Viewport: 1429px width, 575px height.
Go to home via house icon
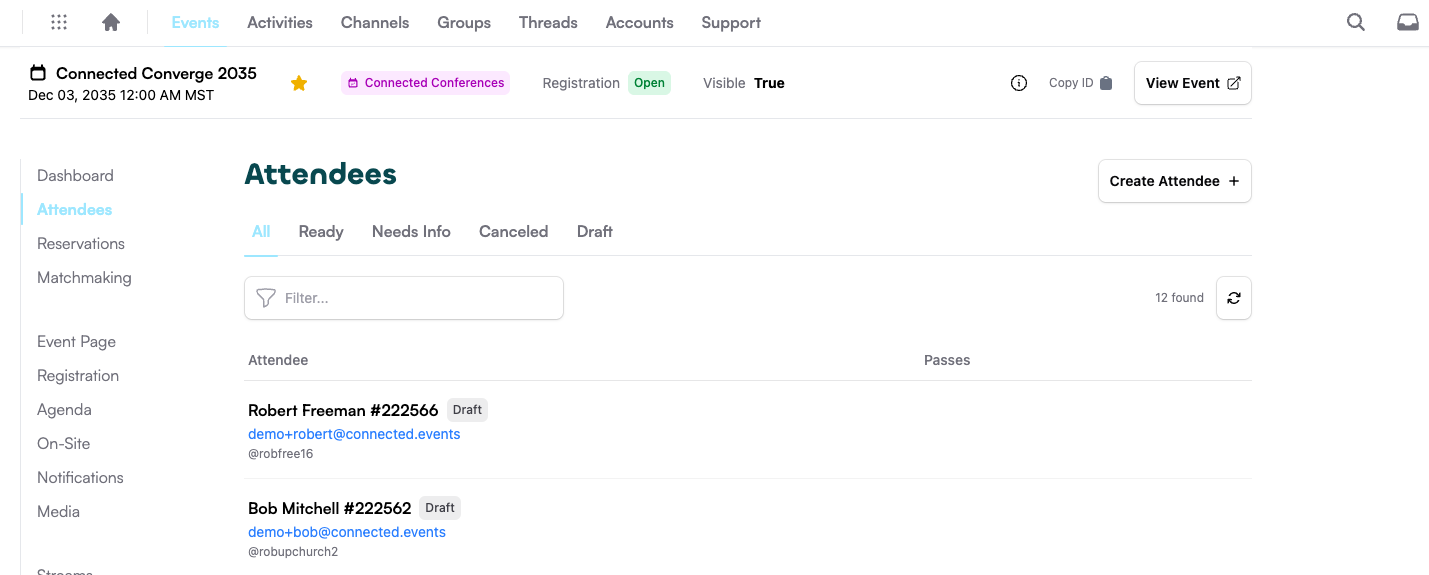click(111, 22)
